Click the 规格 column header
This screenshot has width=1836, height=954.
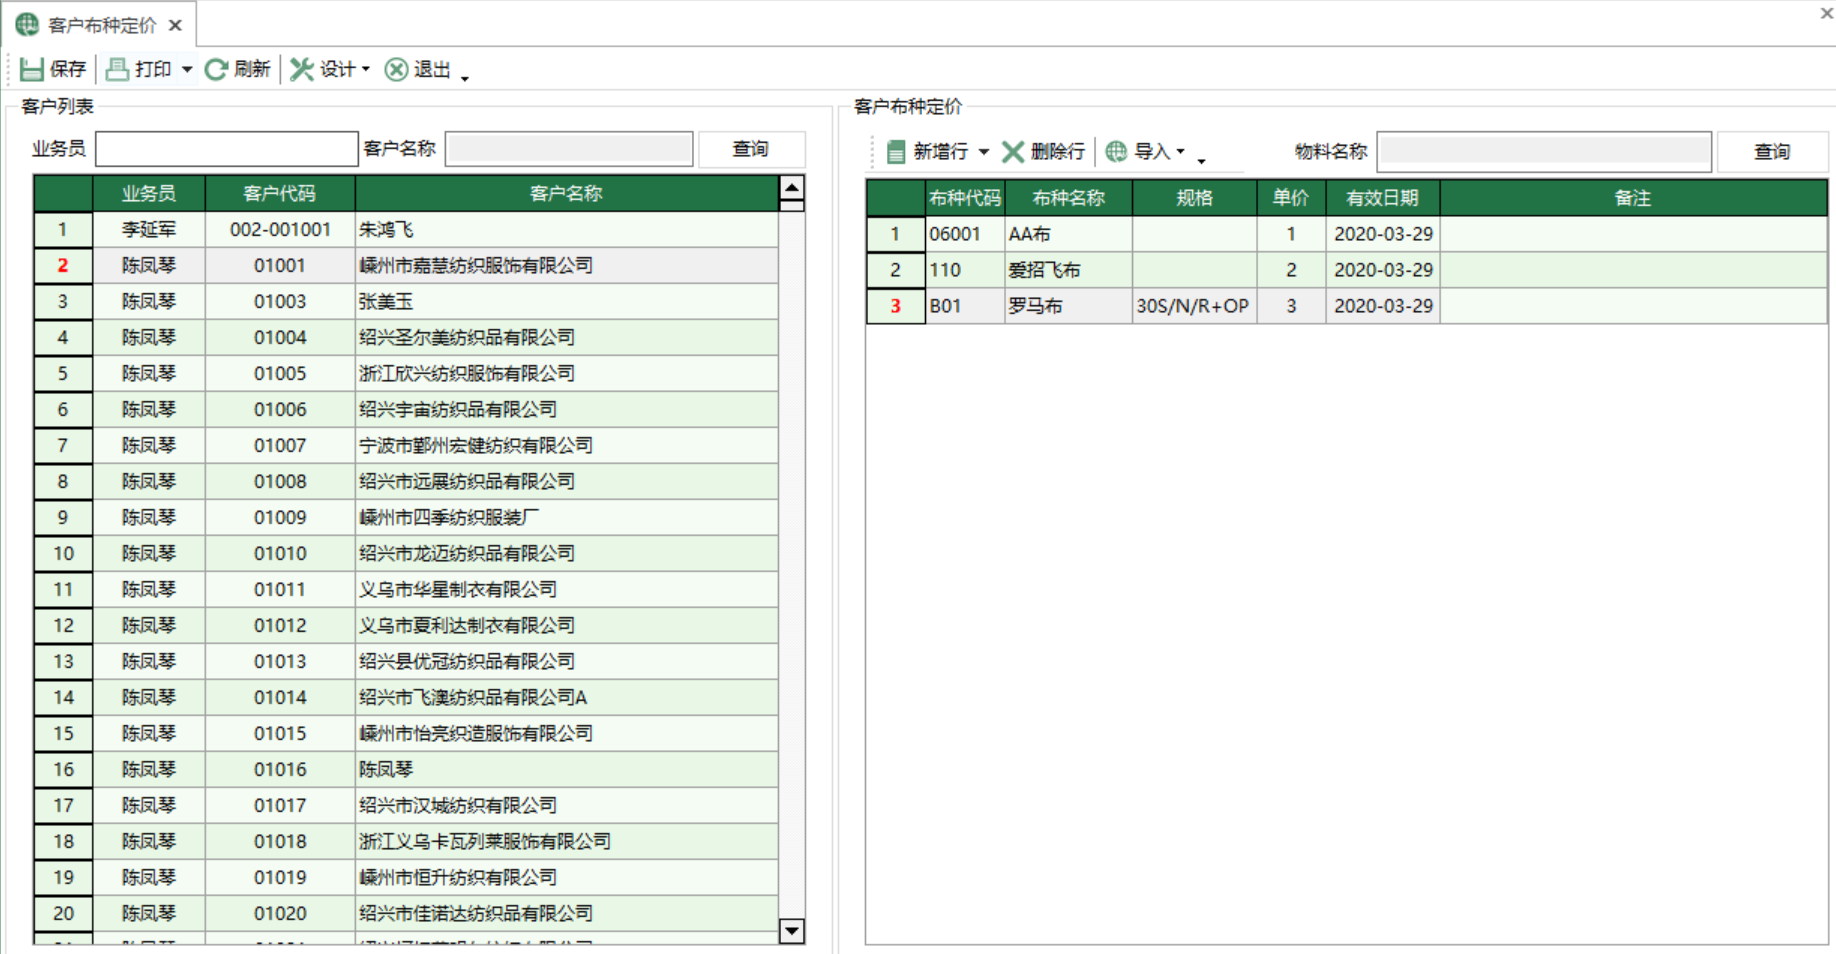click(1194, 198)
